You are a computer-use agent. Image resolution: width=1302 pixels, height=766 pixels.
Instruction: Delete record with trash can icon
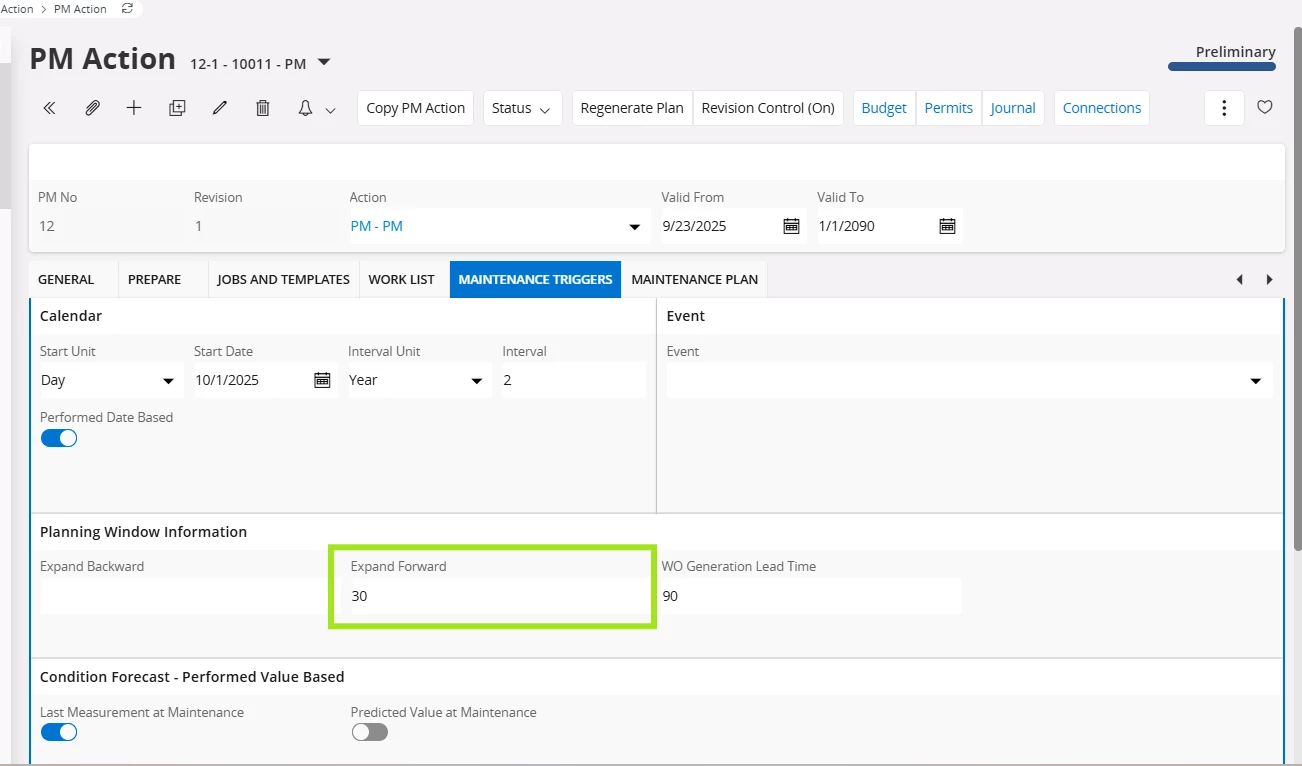263,108
